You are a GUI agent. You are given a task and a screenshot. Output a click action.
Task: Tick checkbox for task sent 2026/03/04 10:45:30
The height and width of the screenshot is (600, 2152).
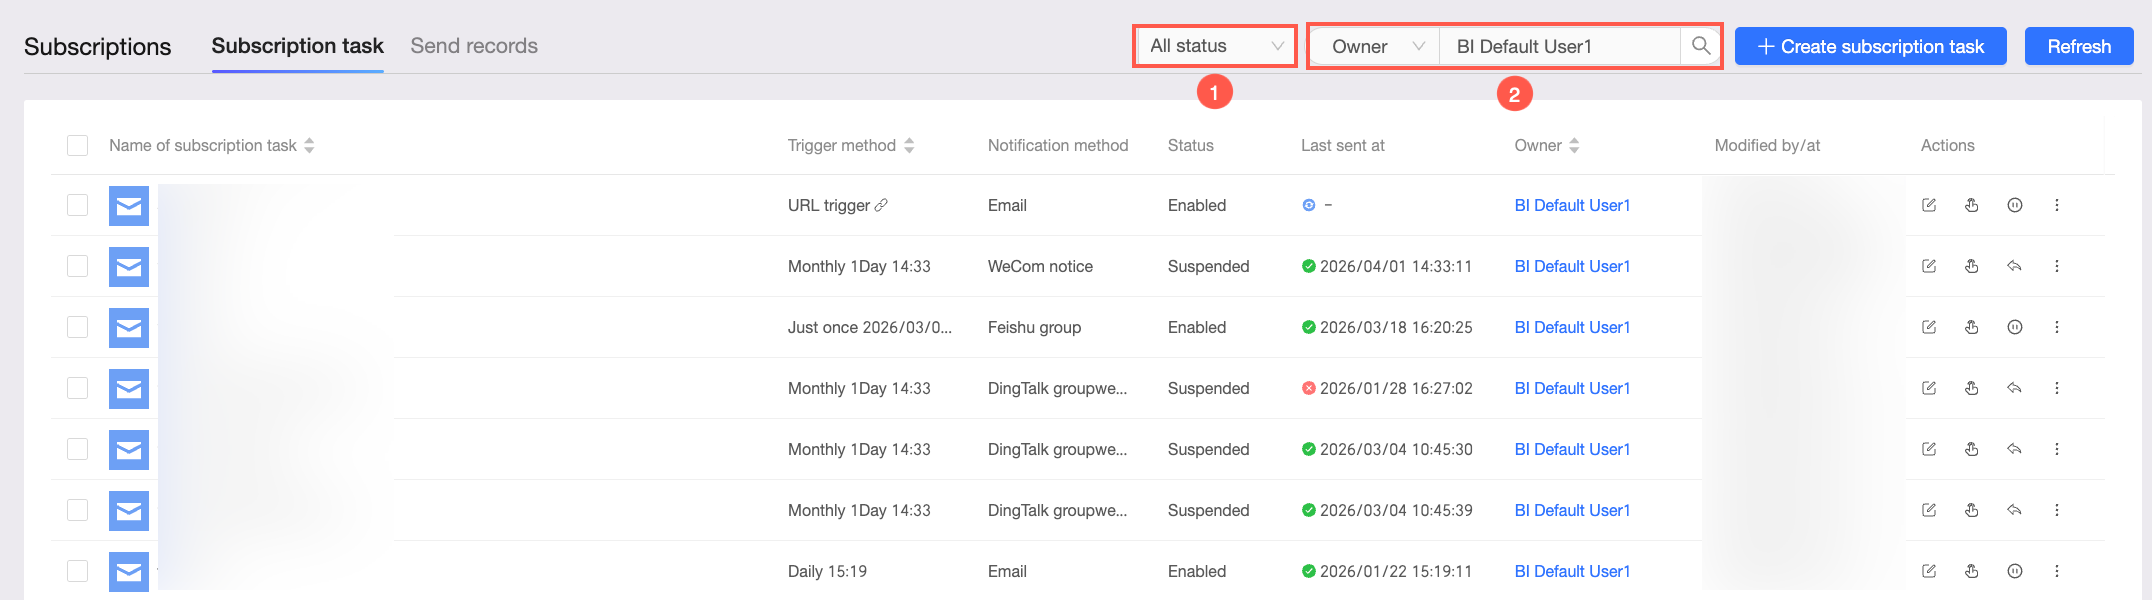[x=78, y=449]
